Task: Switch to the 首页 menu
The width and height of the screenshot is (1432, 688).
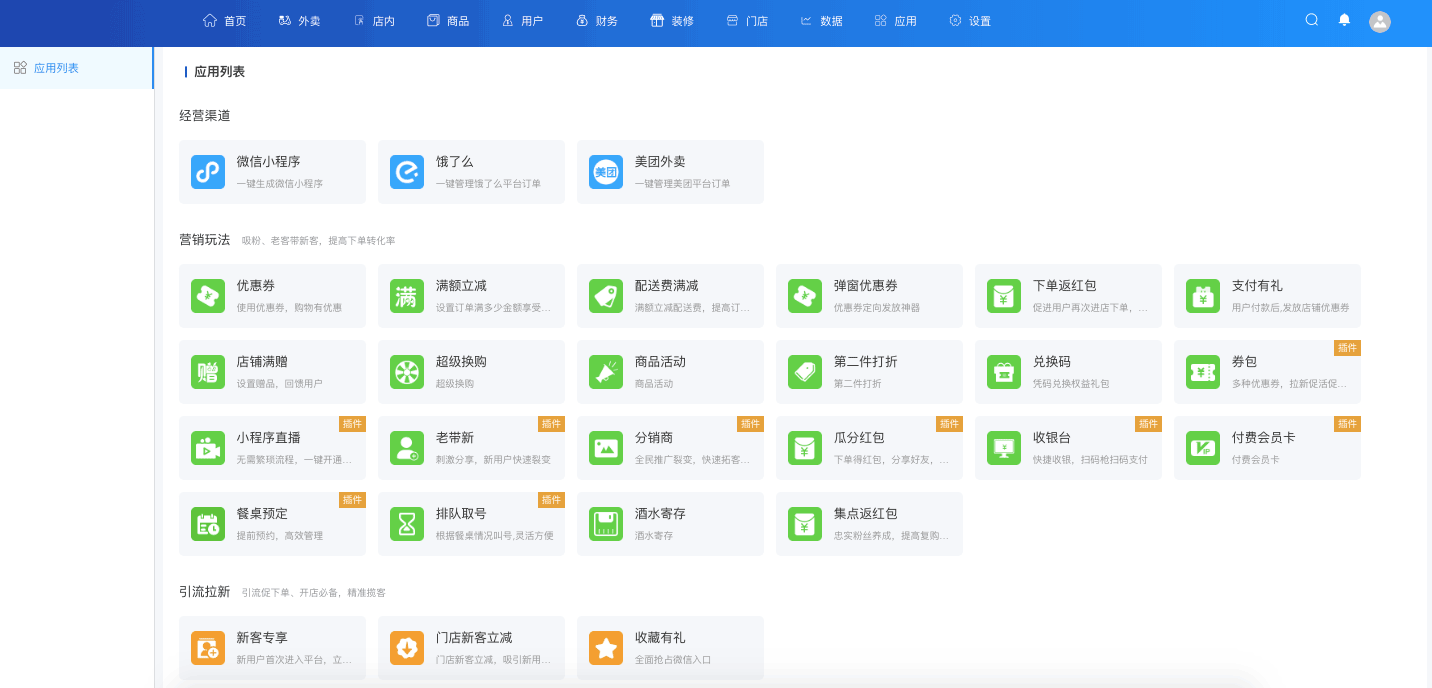Action: (224, 21)
